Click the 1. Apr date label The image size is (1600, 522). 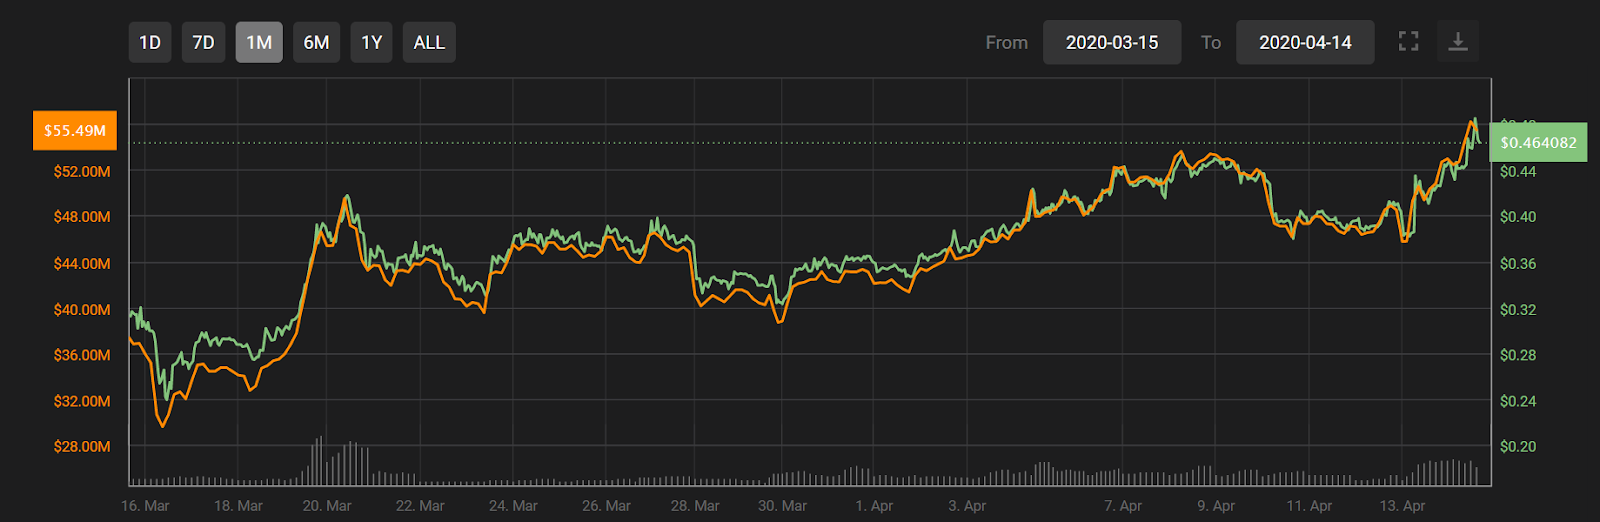pos(874,505)
